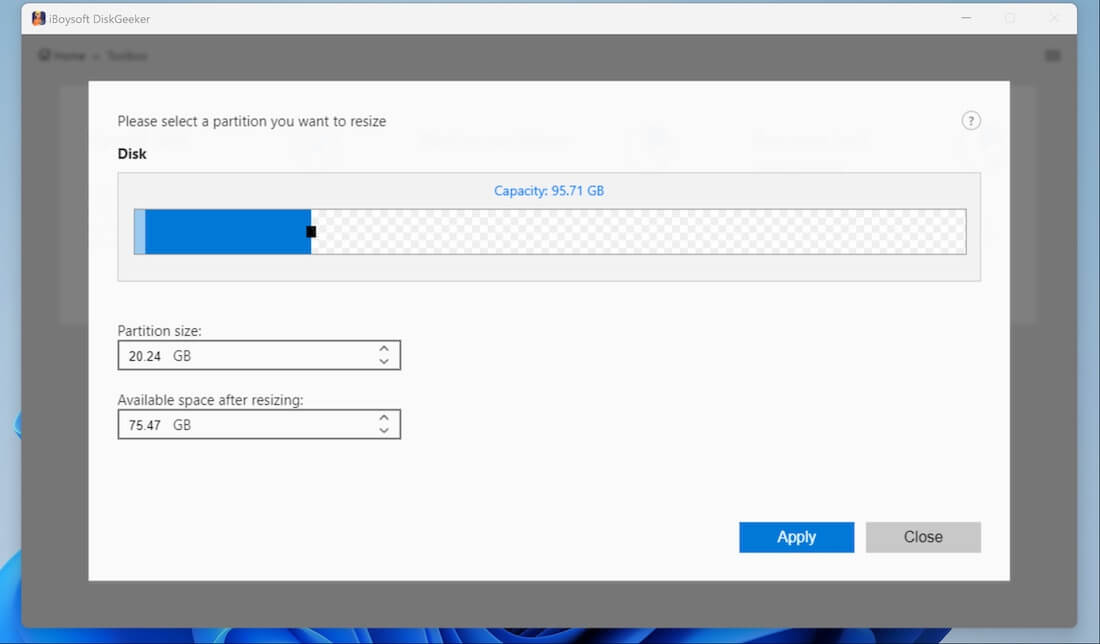This screenshot has height=644, width=1100.
Task: Click the Close button in dialog
Action: click(x=923, y=537)
